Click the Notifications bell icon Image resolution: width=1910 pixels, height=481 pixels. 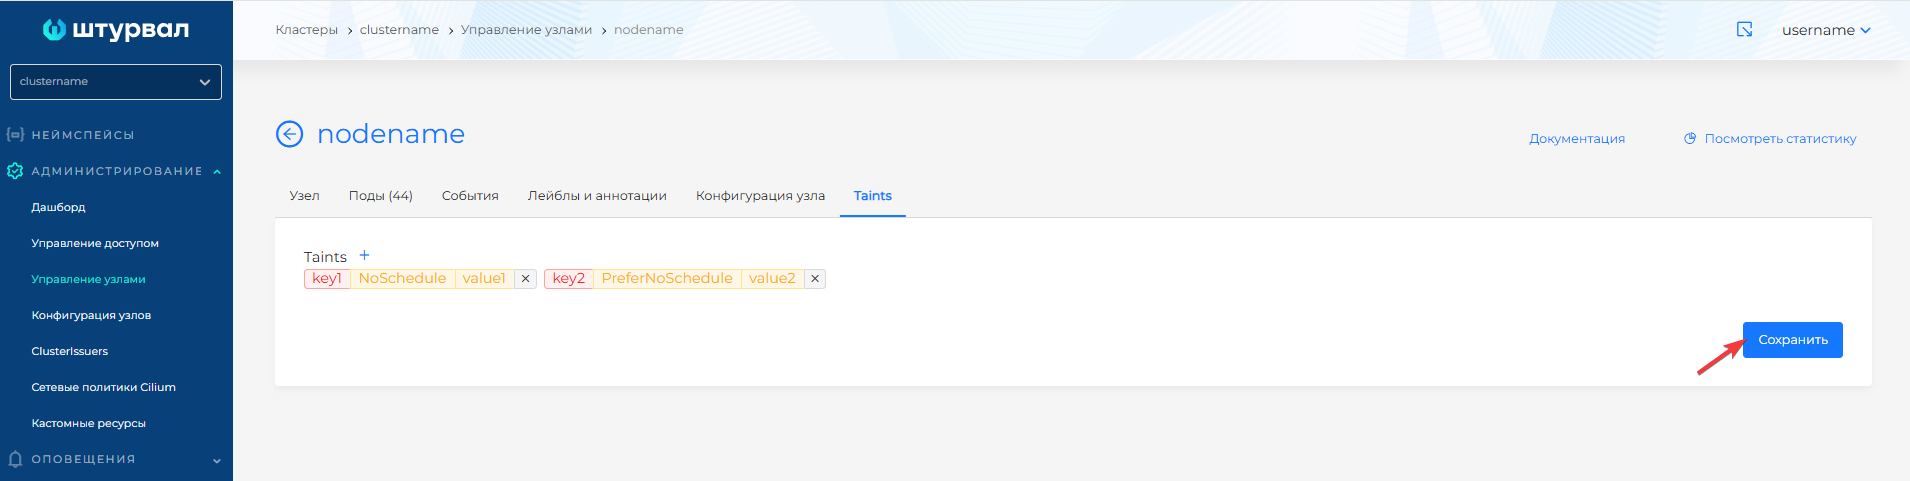coord(15,459)
